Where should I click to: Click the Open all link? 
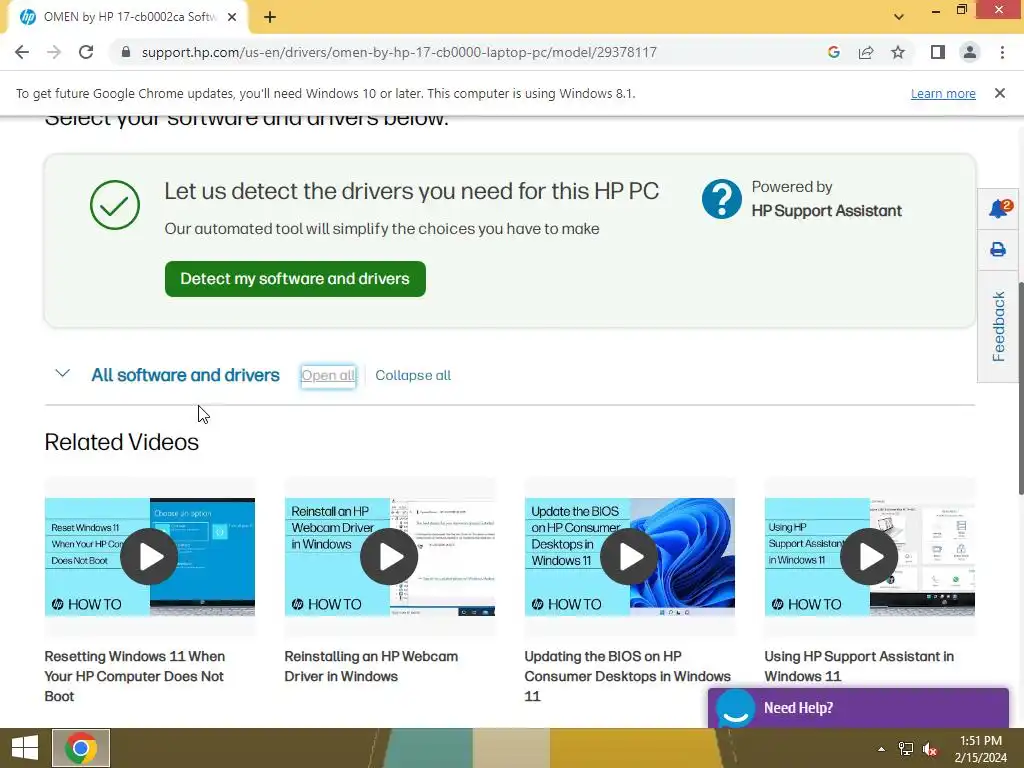[x=328, y=376]
